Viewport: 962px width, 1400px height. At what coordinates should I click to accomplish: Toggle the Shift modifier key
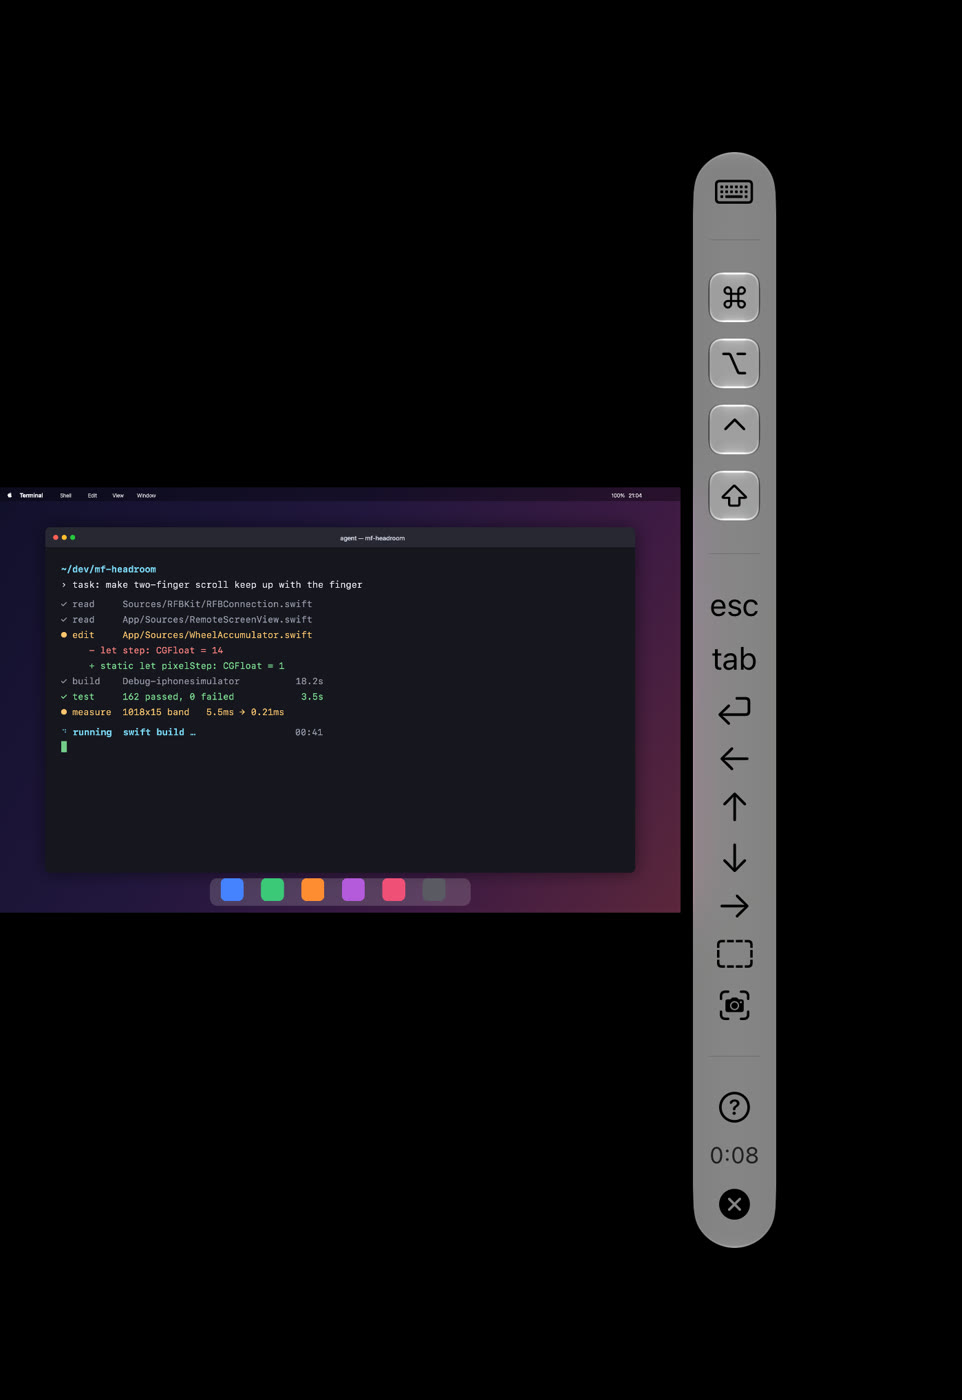(734, 495)
